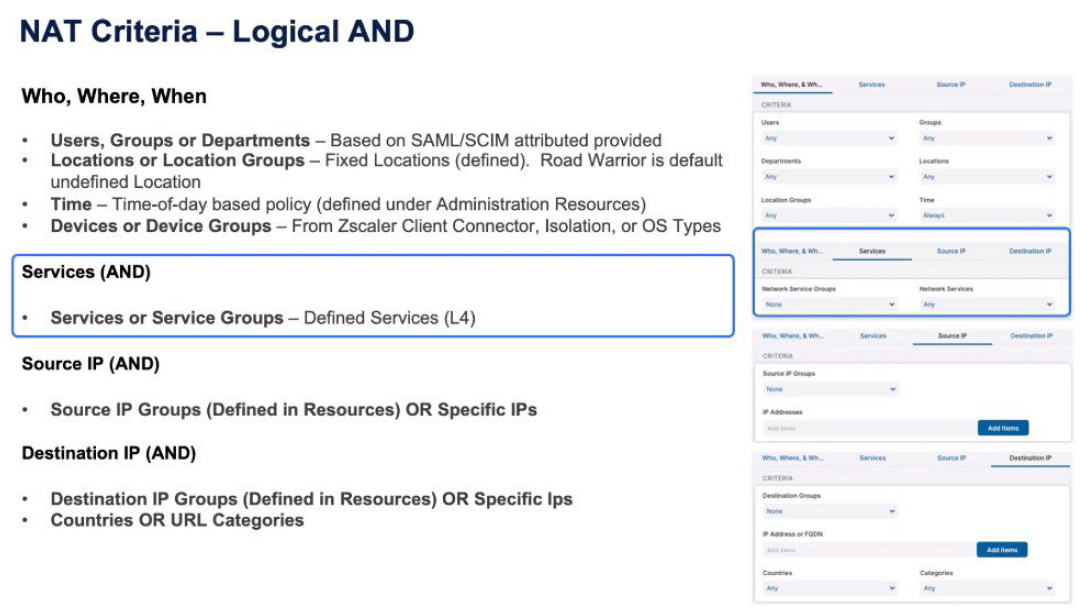Open the Time dropdown set to Always

[986, 215]
